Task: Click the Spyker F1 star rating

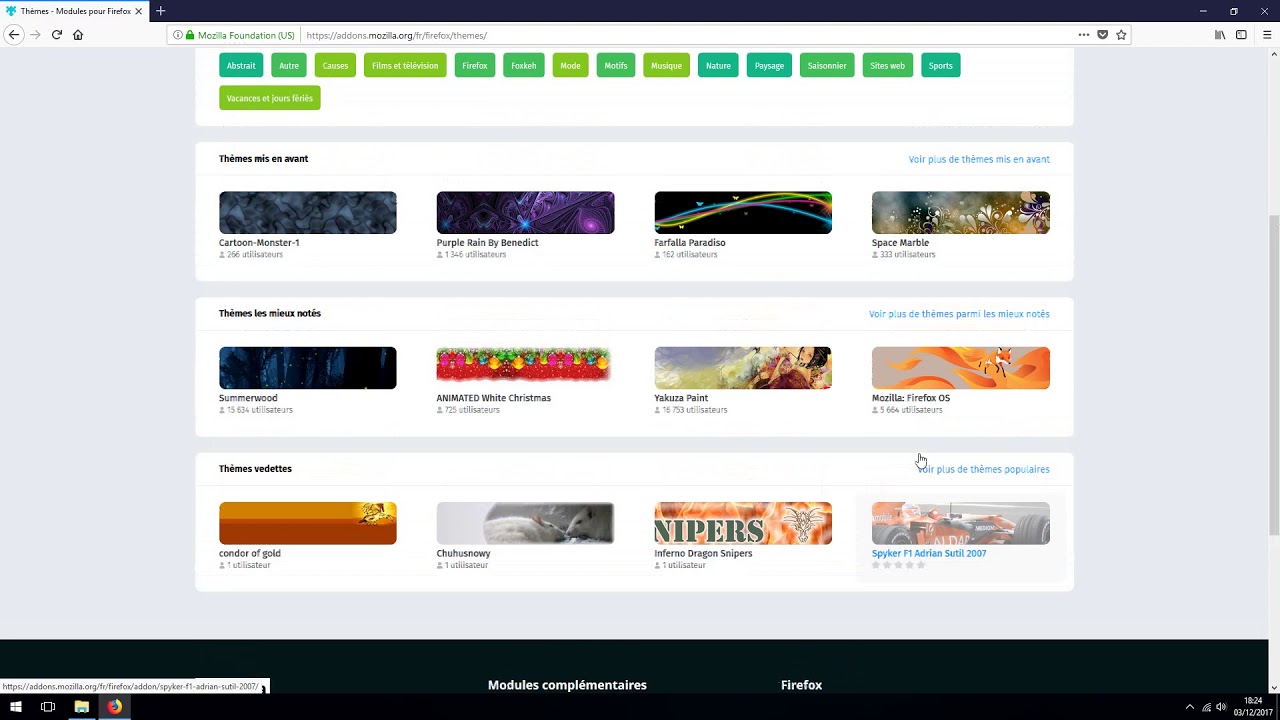Action: coord(899,565)
